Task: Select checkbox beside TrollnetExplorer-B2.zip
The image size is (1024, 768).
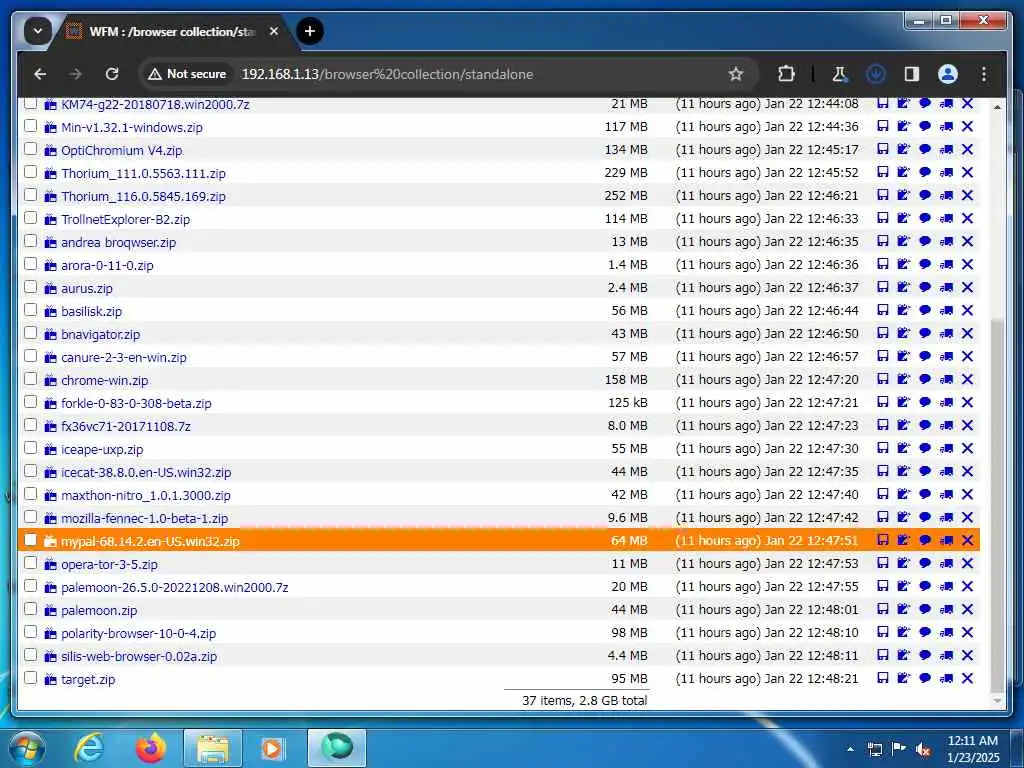Action: (30, 217)
